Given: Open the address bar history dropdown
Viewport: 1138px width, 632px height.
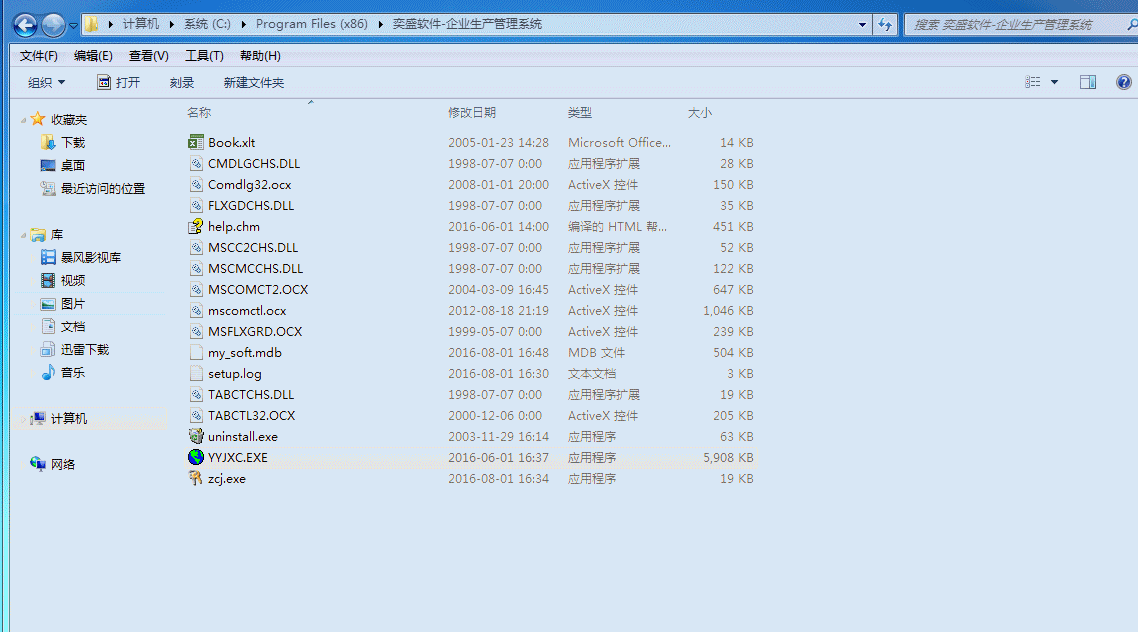Looking at the screenshot, I should (x=862, y=24).
